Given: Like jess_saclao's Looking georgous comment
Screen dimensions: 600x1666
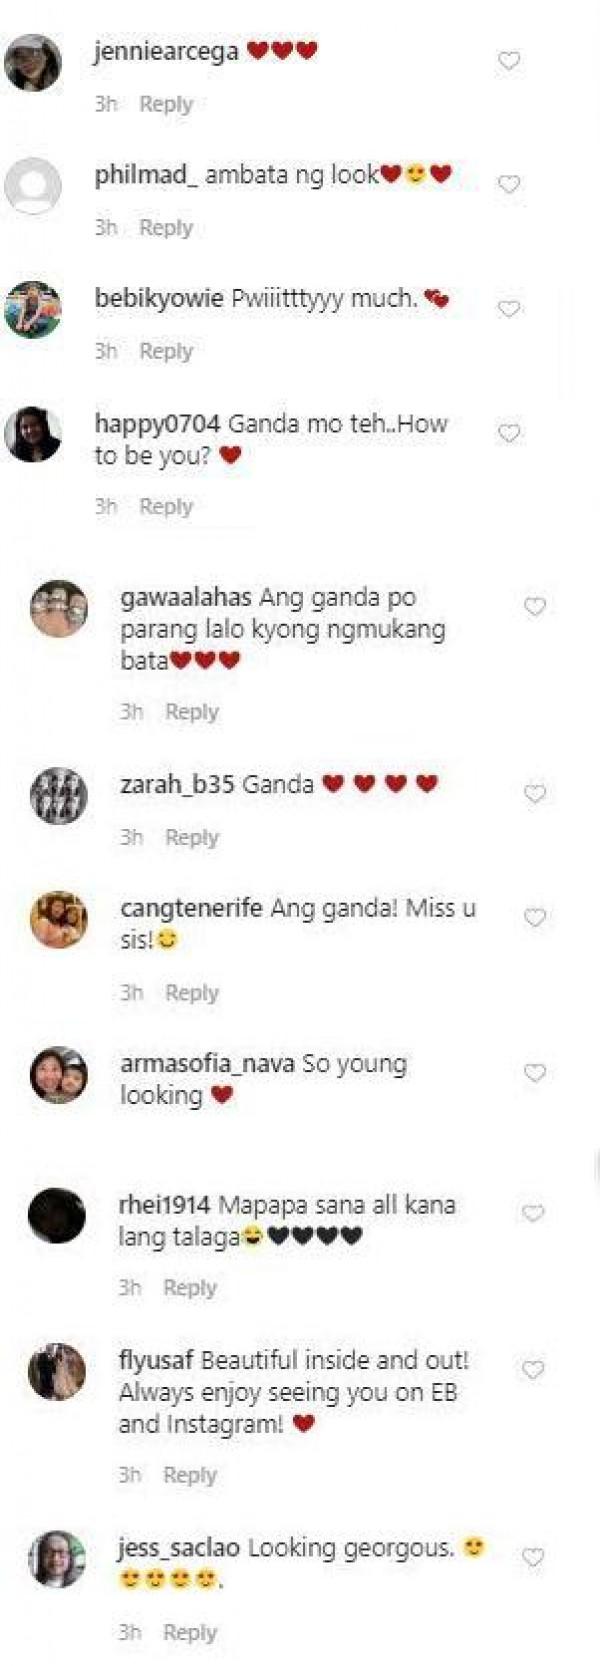Looking at the screenshot, I should [x=533, y=1557].
